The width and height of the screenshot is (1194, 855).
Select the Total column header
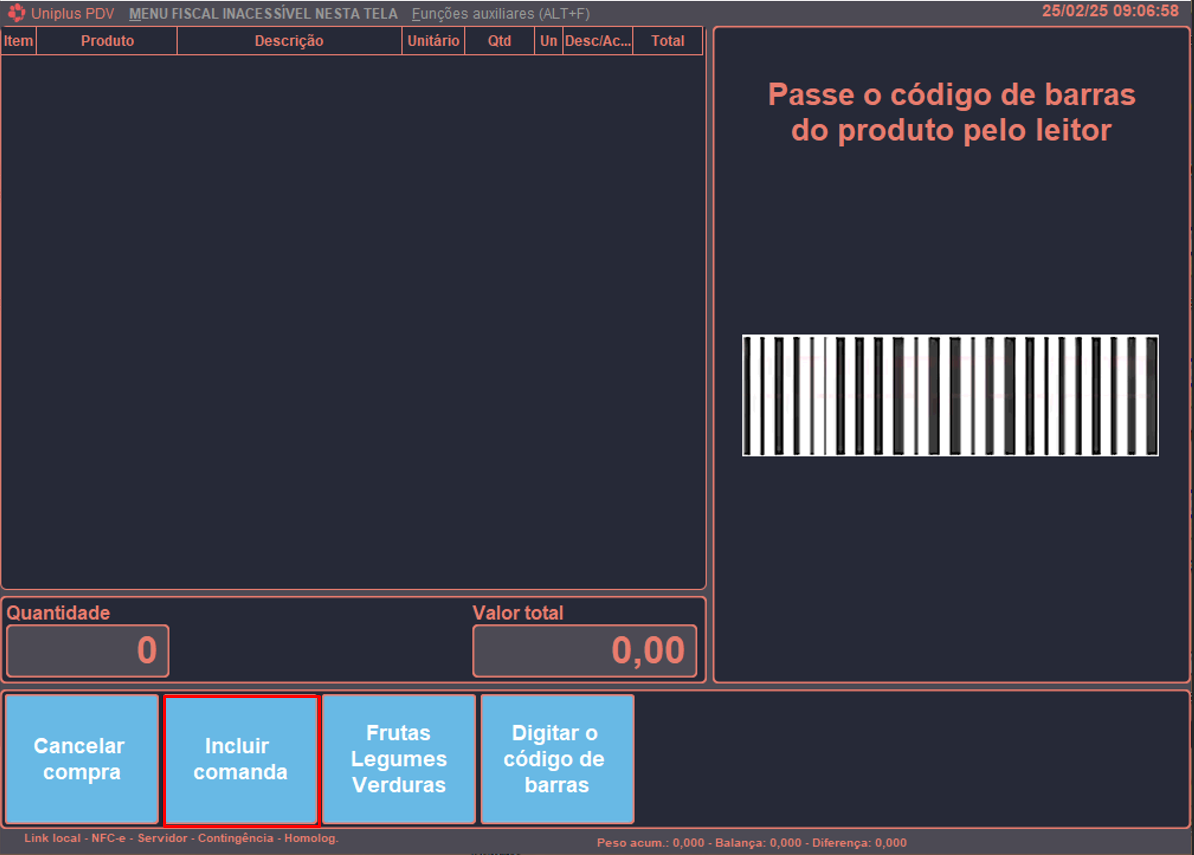(668, 41)
